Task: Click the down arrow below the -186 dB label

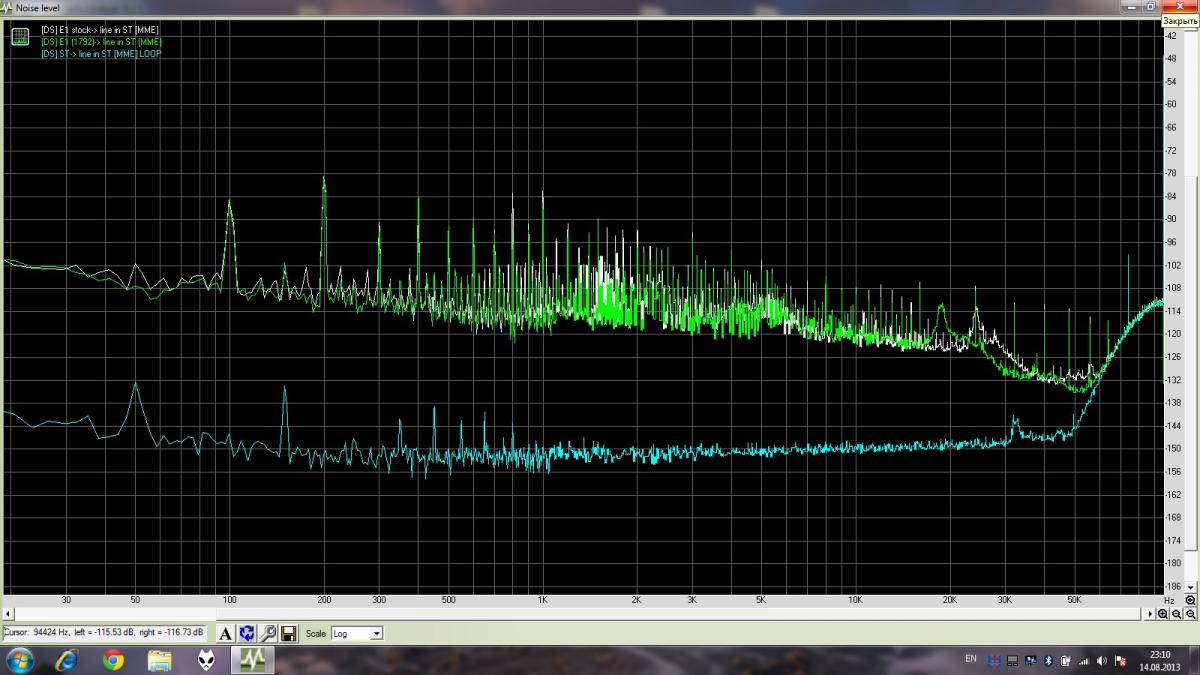Action: coord(1191,588)
